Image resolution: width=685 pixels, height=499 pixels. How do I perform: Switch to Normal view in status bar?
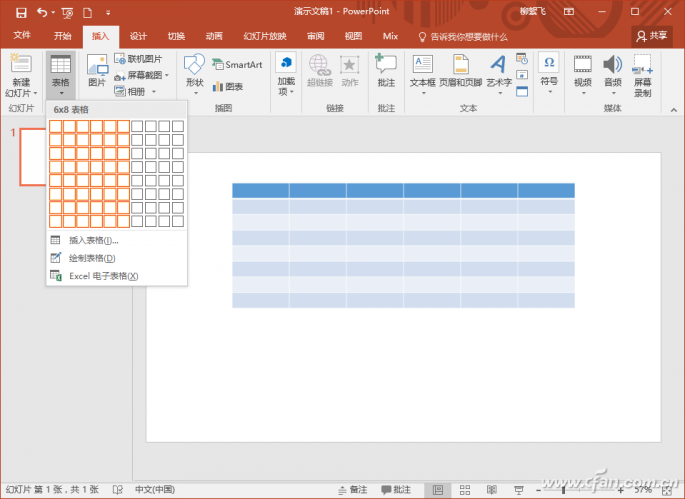pyautogui.click(x=438, y=490)
